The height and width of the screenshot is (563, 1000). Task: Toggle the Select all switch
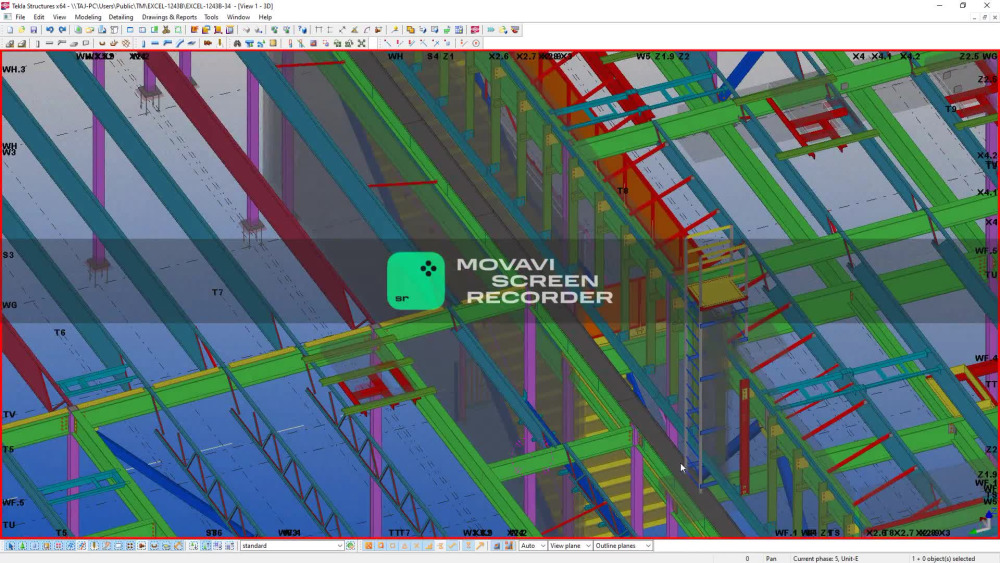(x=10, y=546)
